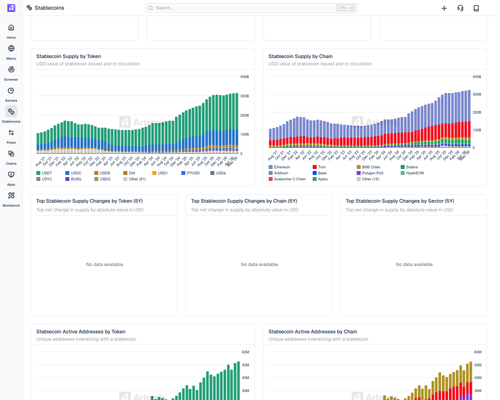Toggle Other (15) in chain legend
Screen dimensions: 500x400
click(368, 179)
